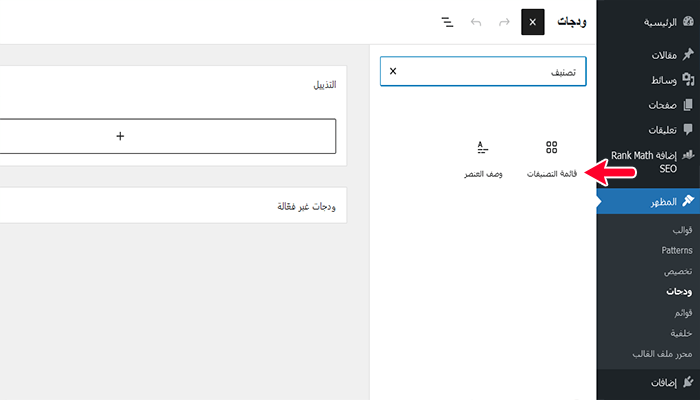Image resolution: width=700 pixels, height=400 pixels.
Task: Click the pages icon beside صفحات
Action: point(688,105)
